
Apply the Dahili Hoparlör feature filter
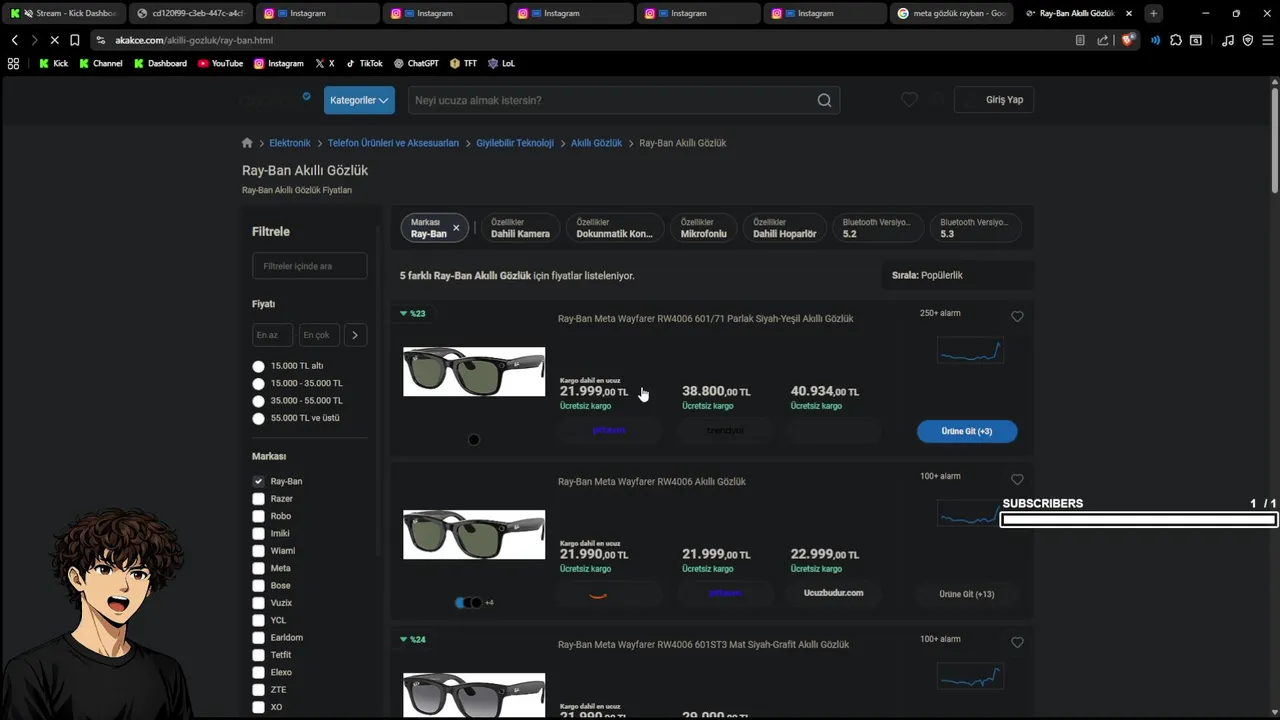point(784,228)
